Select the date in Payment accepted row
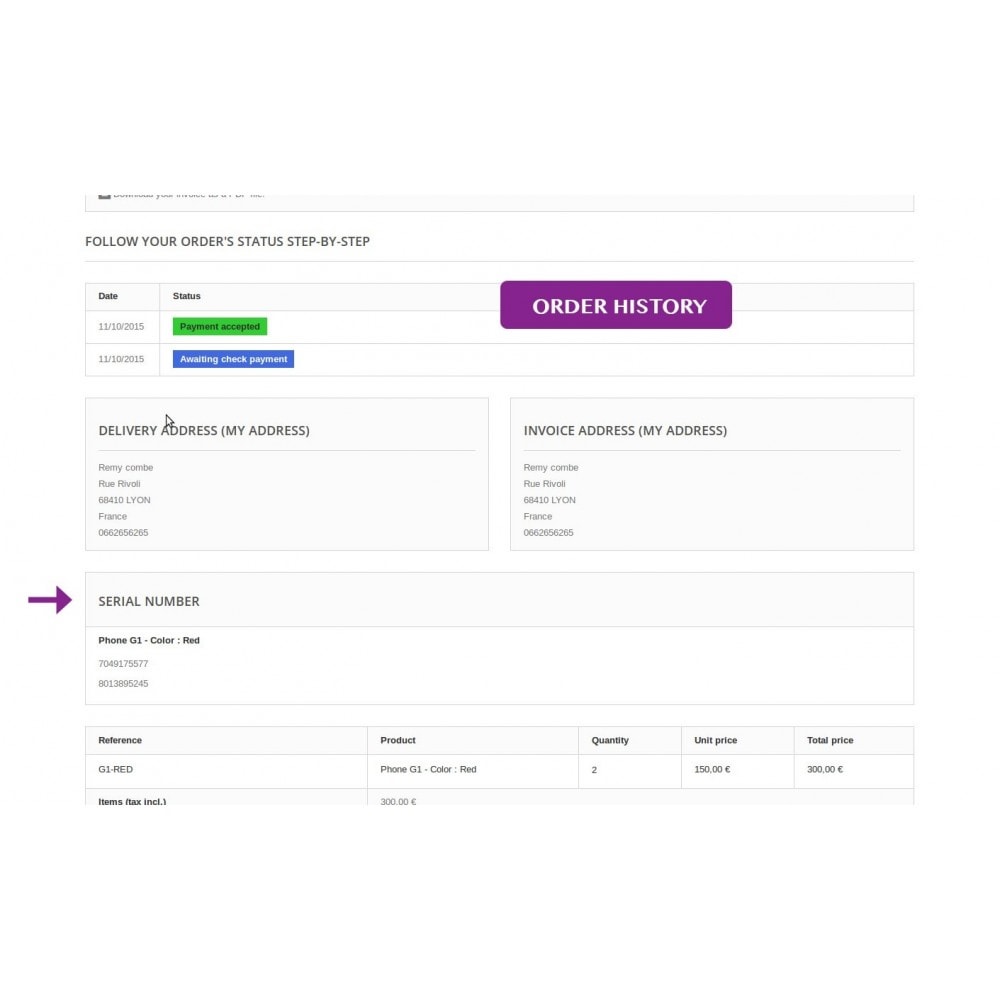The height and width of the screenshot is (1000, 1000). click(x=121, y=327)
